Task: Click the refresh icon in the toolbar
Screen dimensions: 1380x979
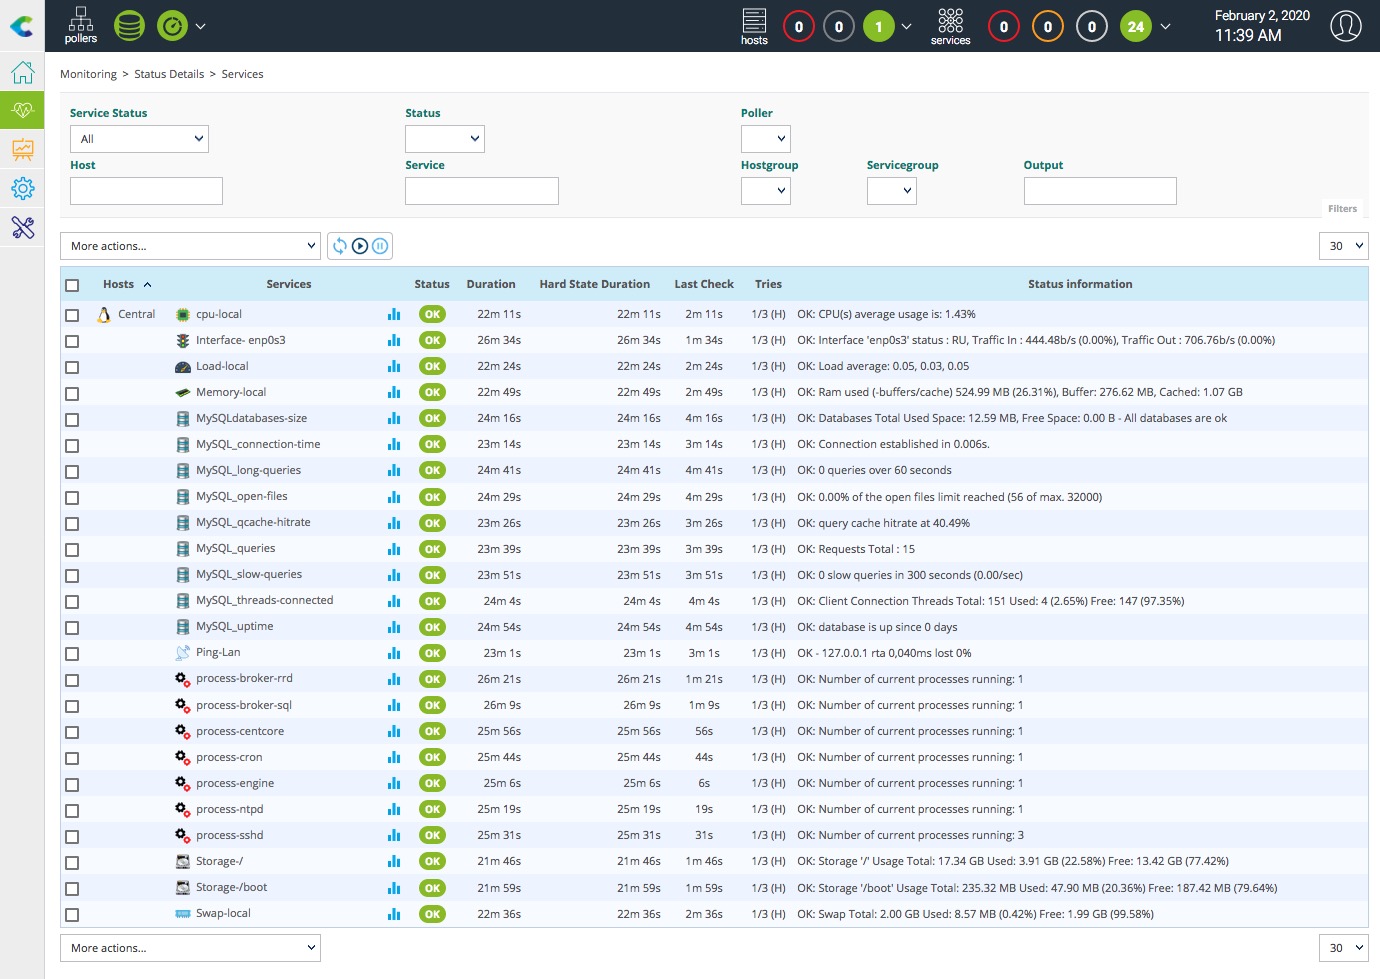Action: [340, 246]
